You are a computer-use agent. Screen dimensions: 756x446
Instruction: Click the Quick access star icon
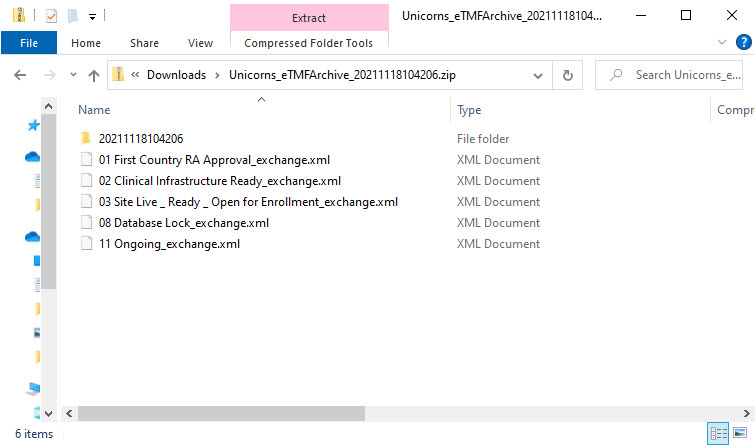tap(33, 125)
